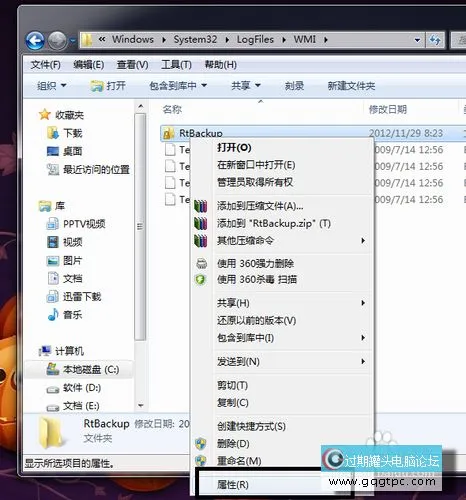466x500 pixels.
Task: Open the 组织 toolbar dropdown
Action: (51, 86)
